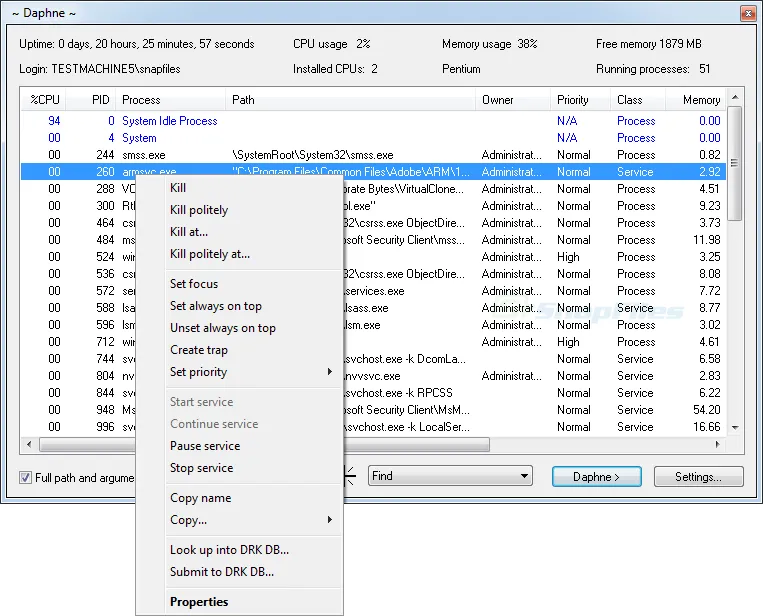Select PID 524 High priority row

click(x=373, y=256)
